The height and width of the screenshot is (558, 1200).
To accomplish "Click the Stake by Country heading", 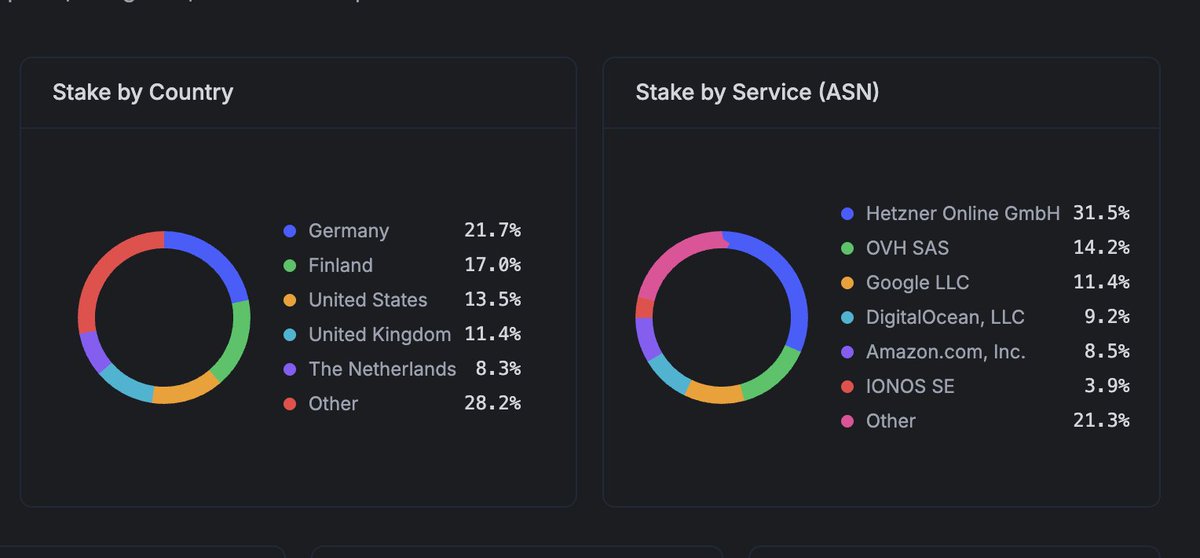I will [x=143, y=93].
